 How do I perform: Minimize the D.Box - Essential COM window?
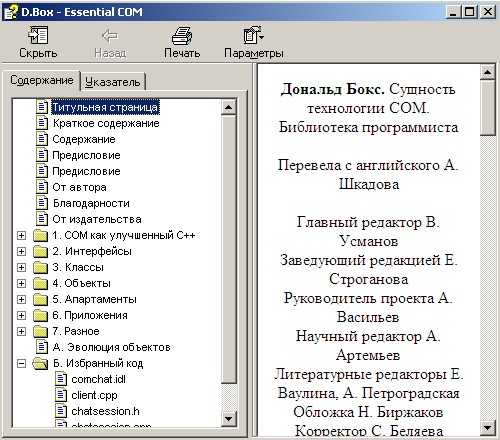coord(453,12)
